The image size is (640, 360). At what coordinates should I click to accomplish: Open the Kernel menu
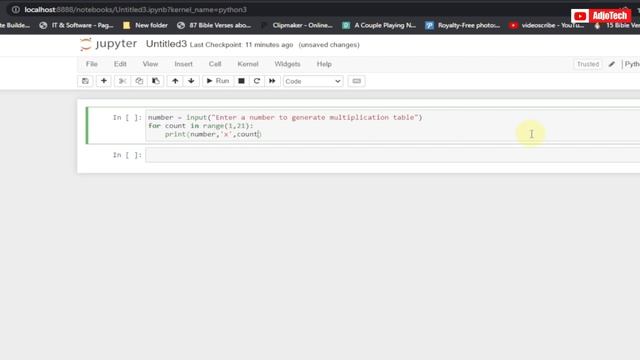point(248,64)
